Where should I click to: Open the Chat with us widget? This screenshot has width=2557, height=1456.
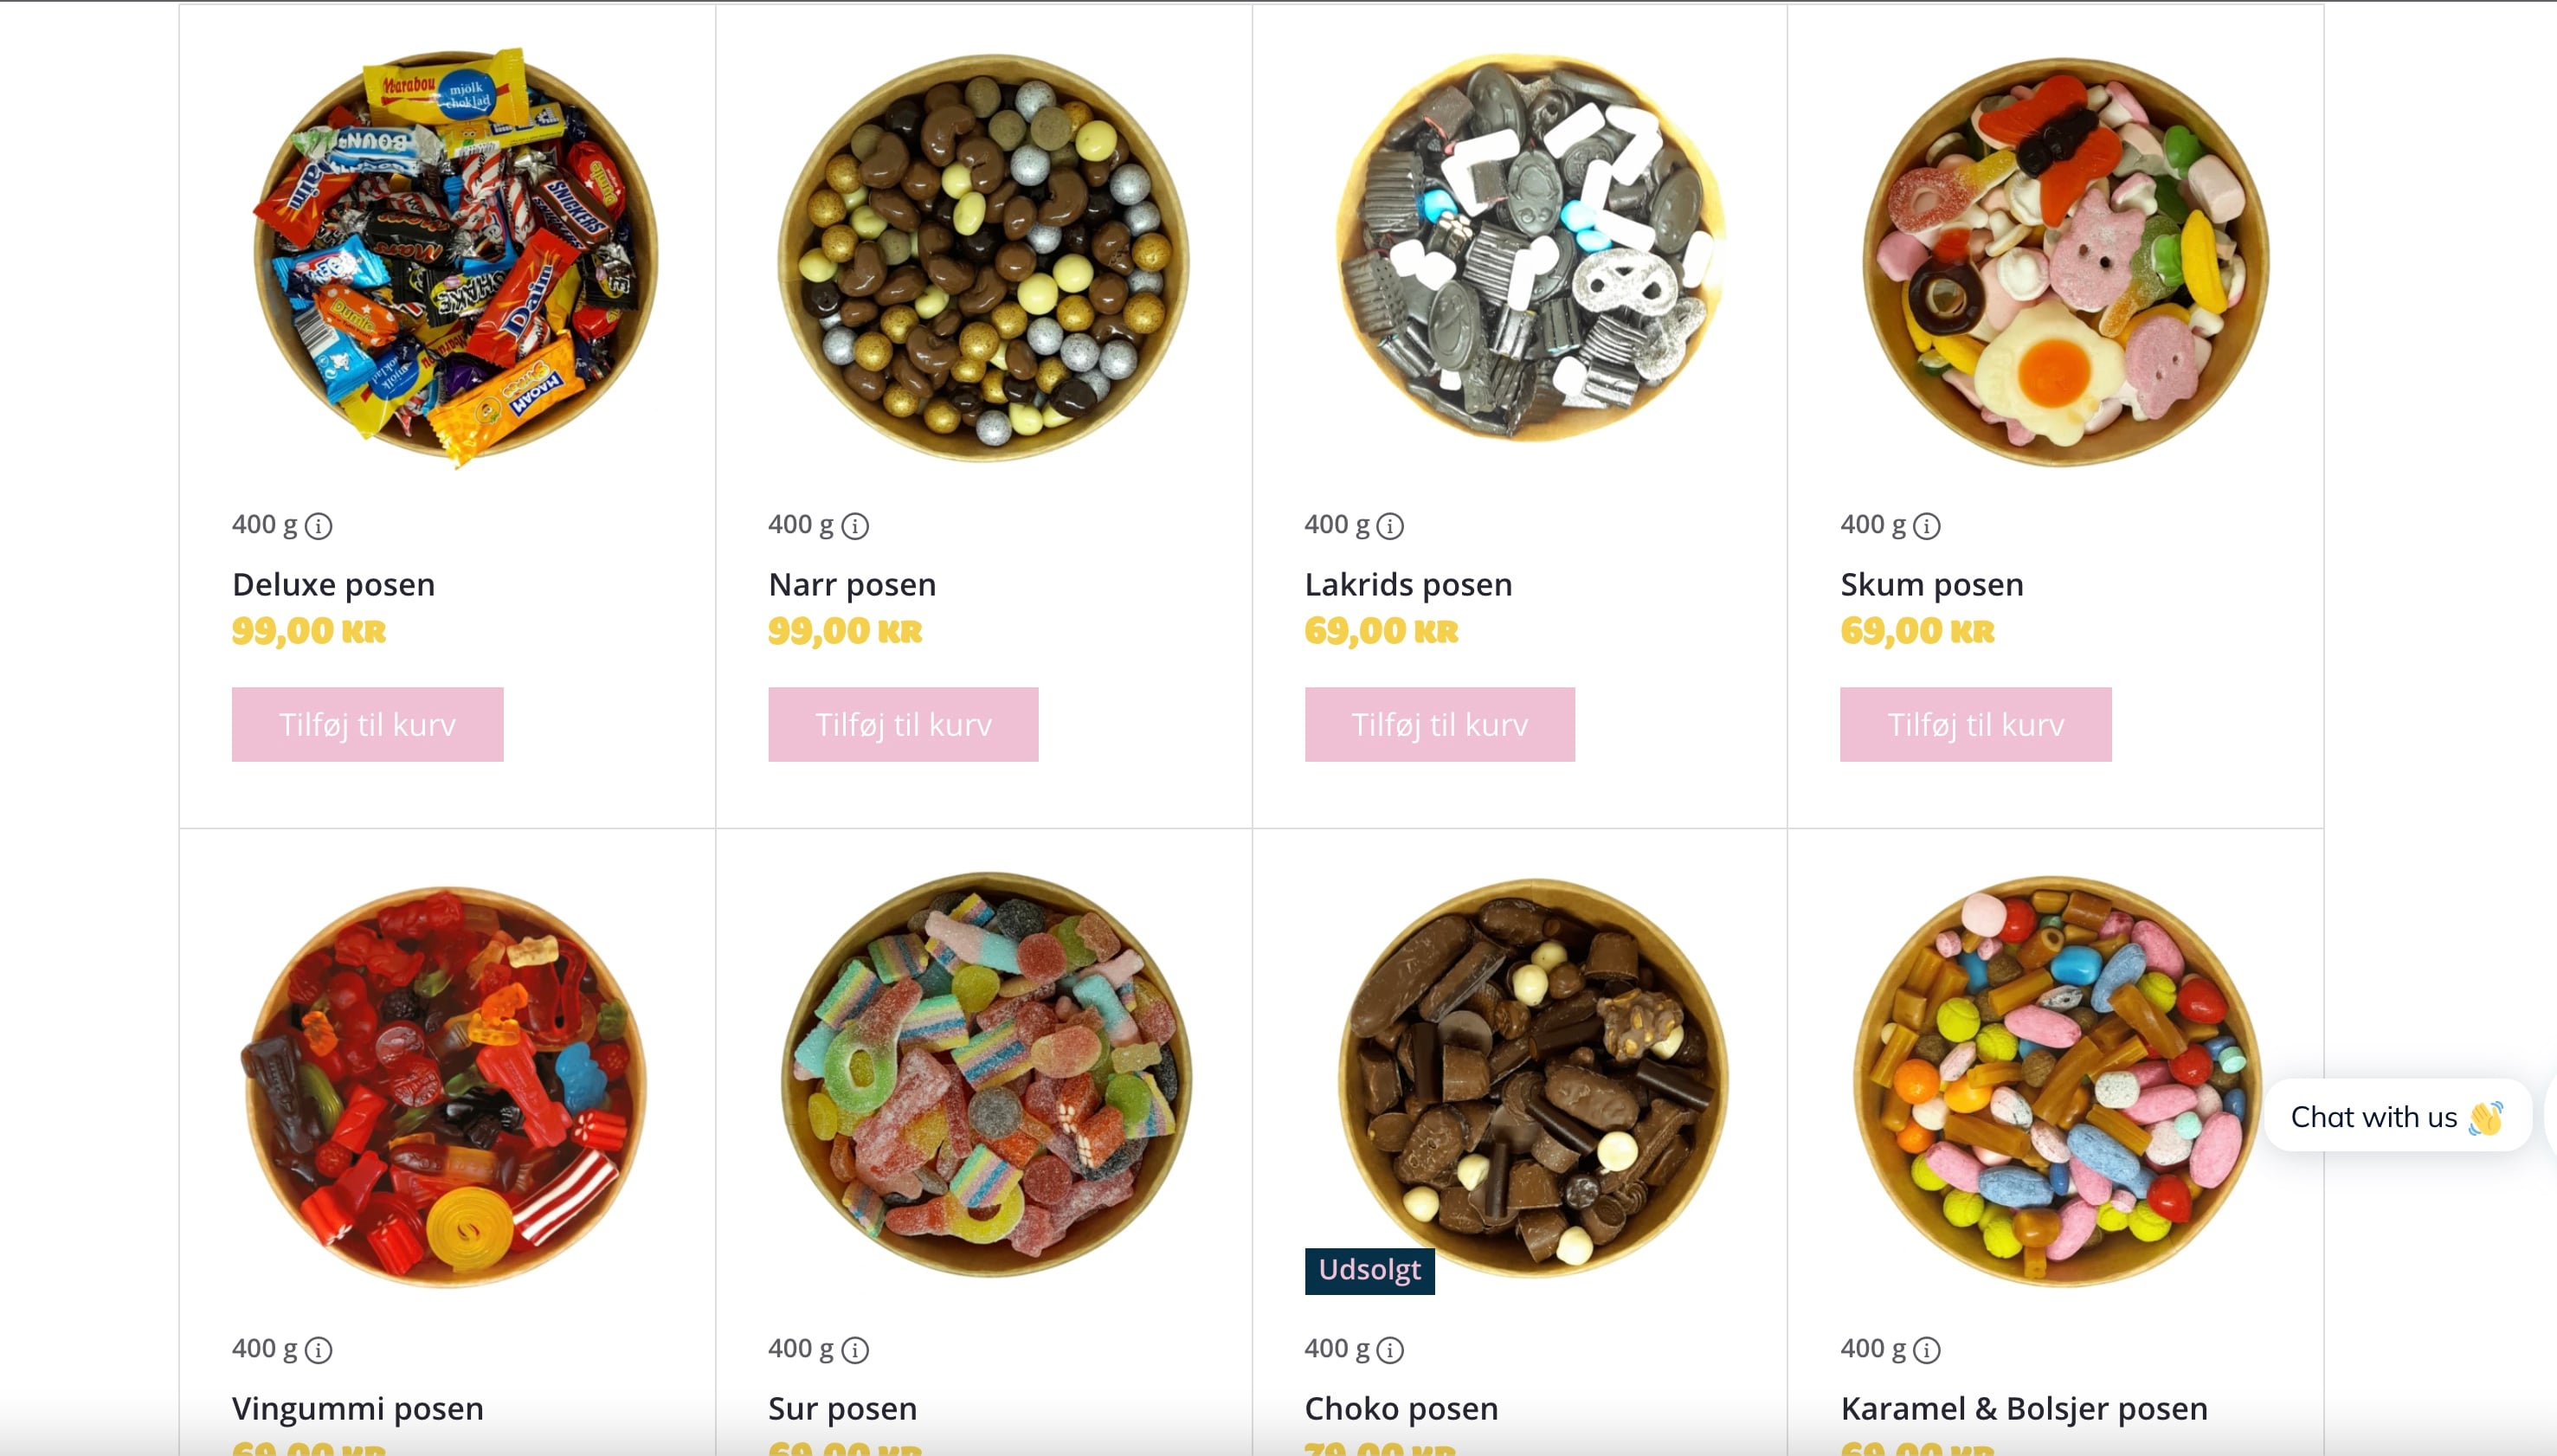pyautogui.click(x=2396, y=1116)
